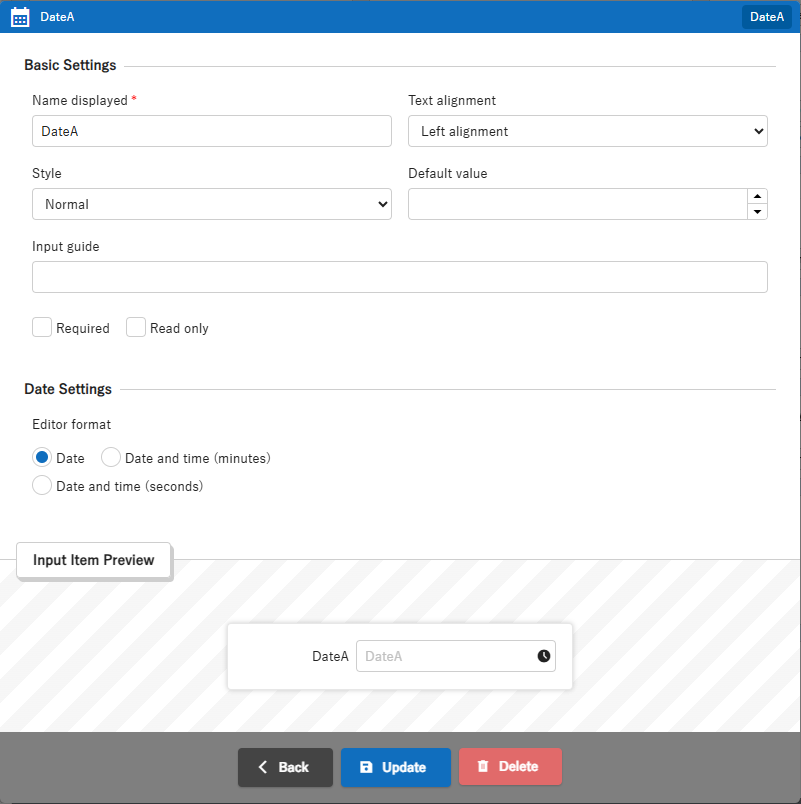Click the Input Item Preview tab

pos(93,560)
